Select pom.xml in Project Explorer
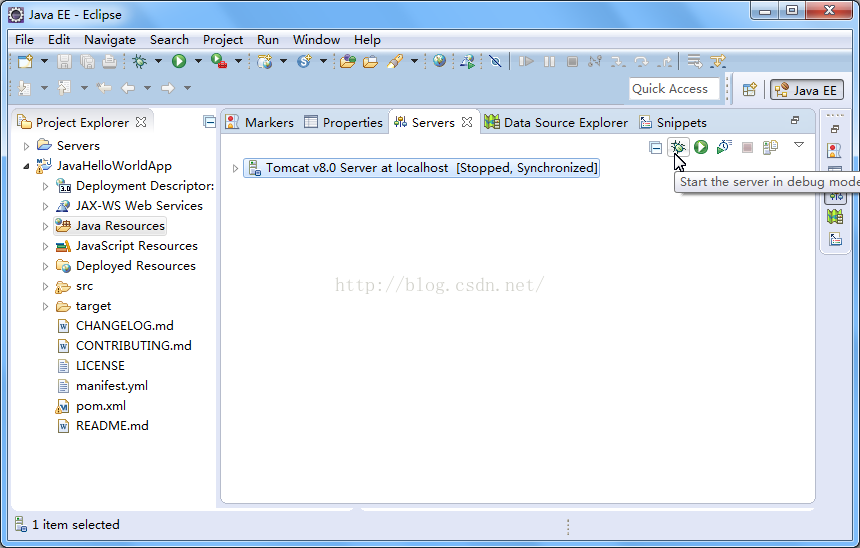Image resolution: width=860 pixels, height=548 pixels. tap(91, 406)
